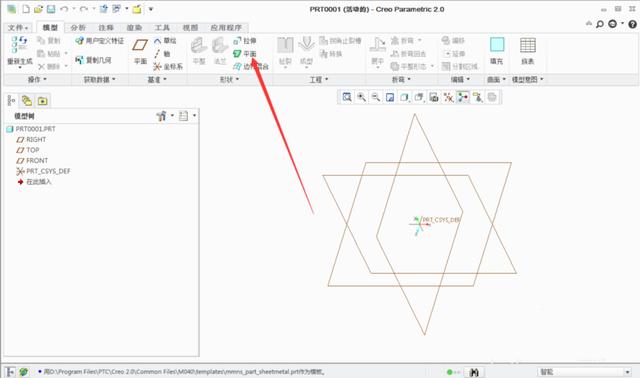The image size is (640, 378).
Task: Click the binoculars find icon in status bar
Action: click(x=474, y=372)
